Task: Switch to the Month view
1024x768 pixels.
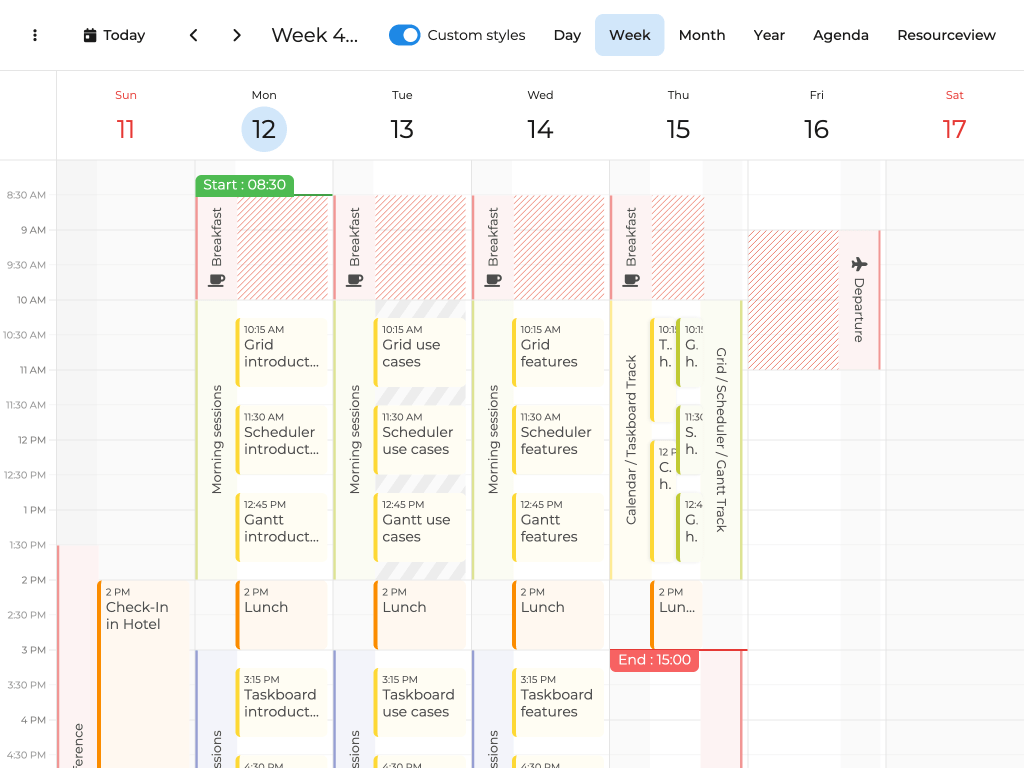Action: click(701, 35)
